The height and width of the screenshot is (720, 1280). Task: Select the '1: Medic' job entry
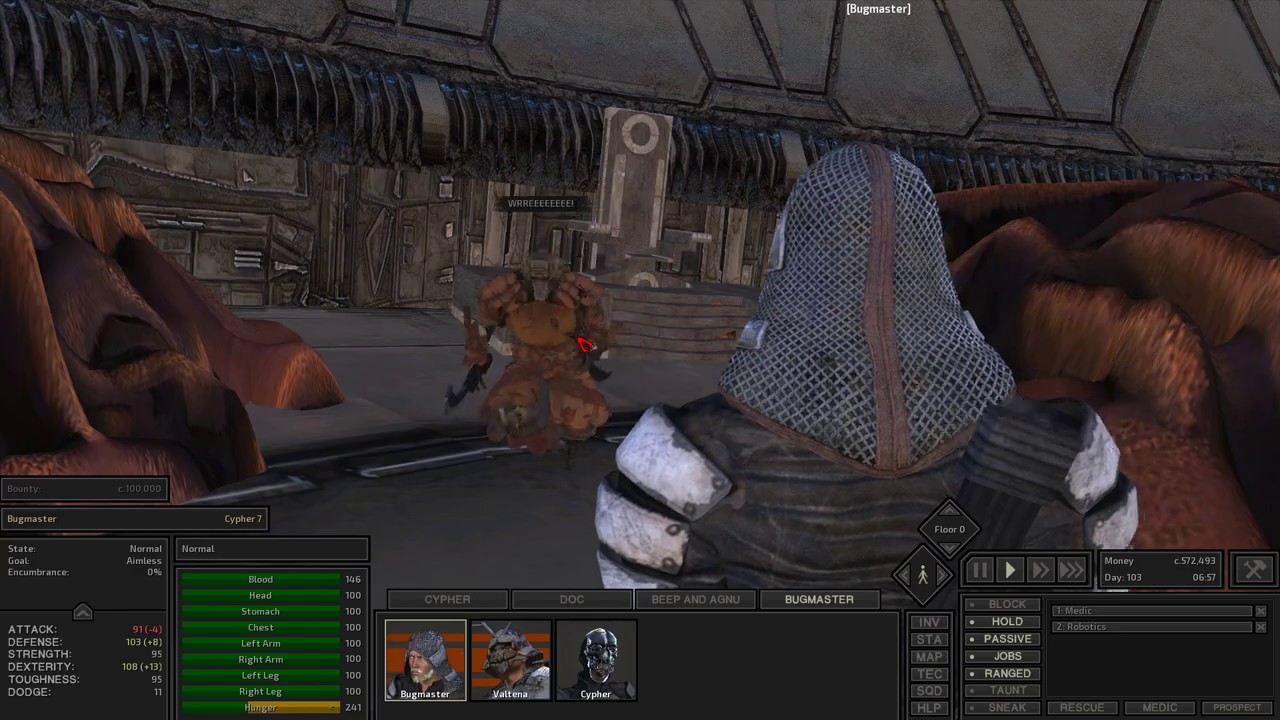(1152, 611)
